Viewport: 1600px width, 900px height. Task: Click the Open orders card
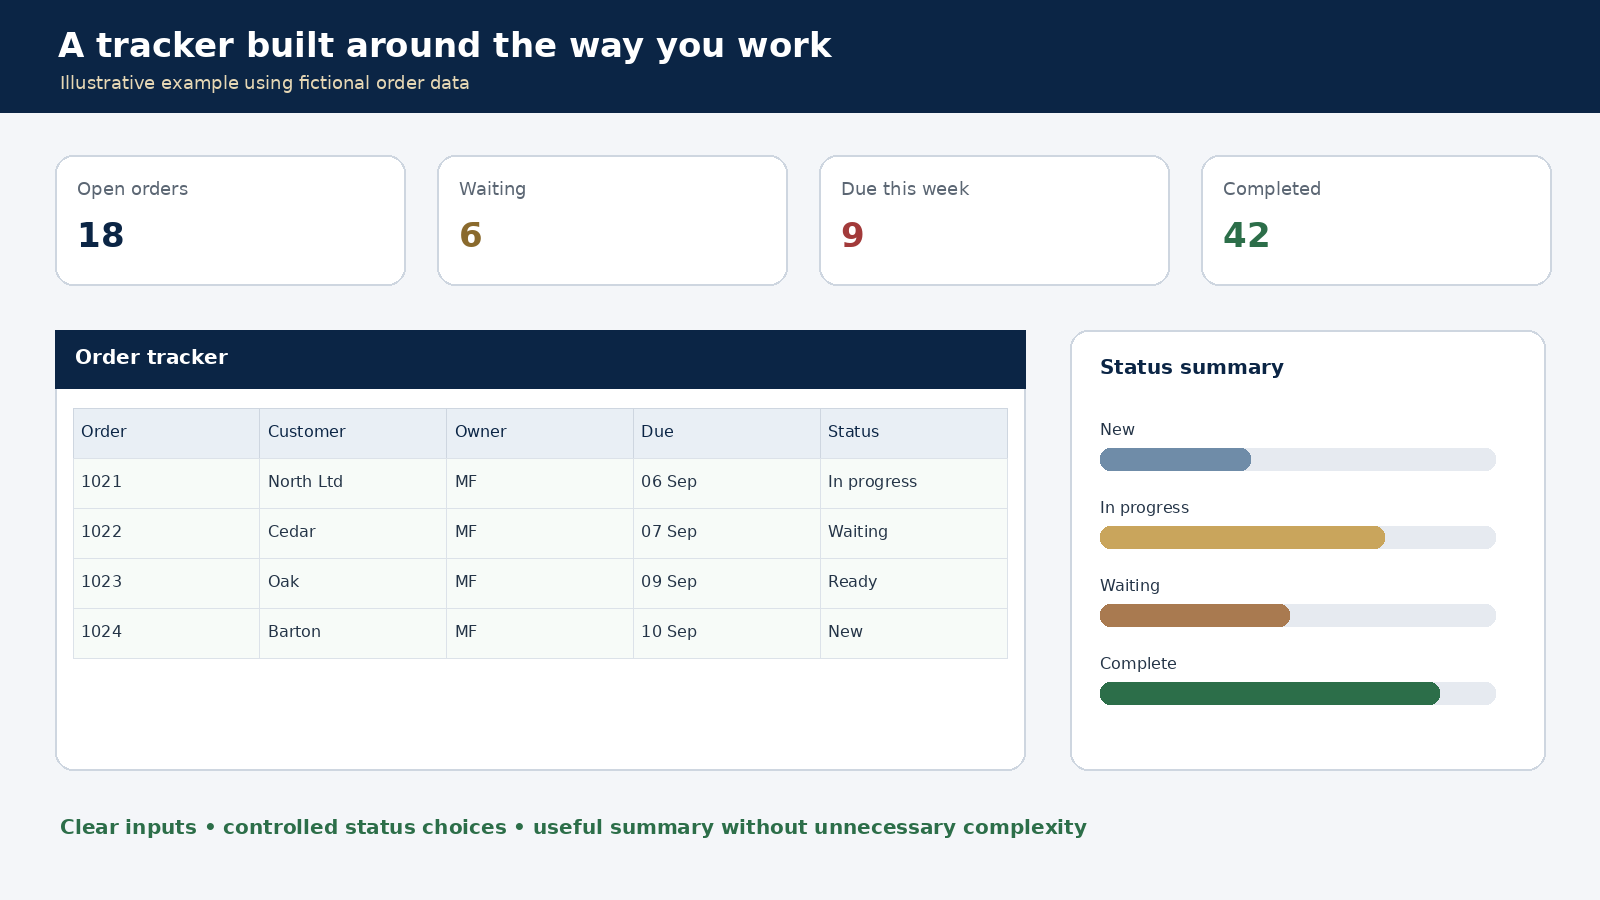(230, 220)
